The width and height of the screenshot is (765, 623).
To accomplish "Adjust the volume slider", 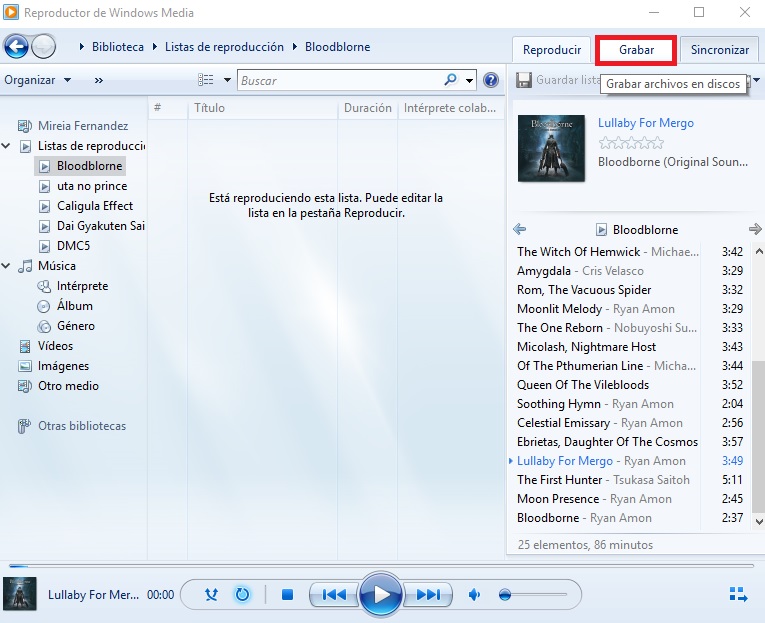I will [x=535, y=595].
